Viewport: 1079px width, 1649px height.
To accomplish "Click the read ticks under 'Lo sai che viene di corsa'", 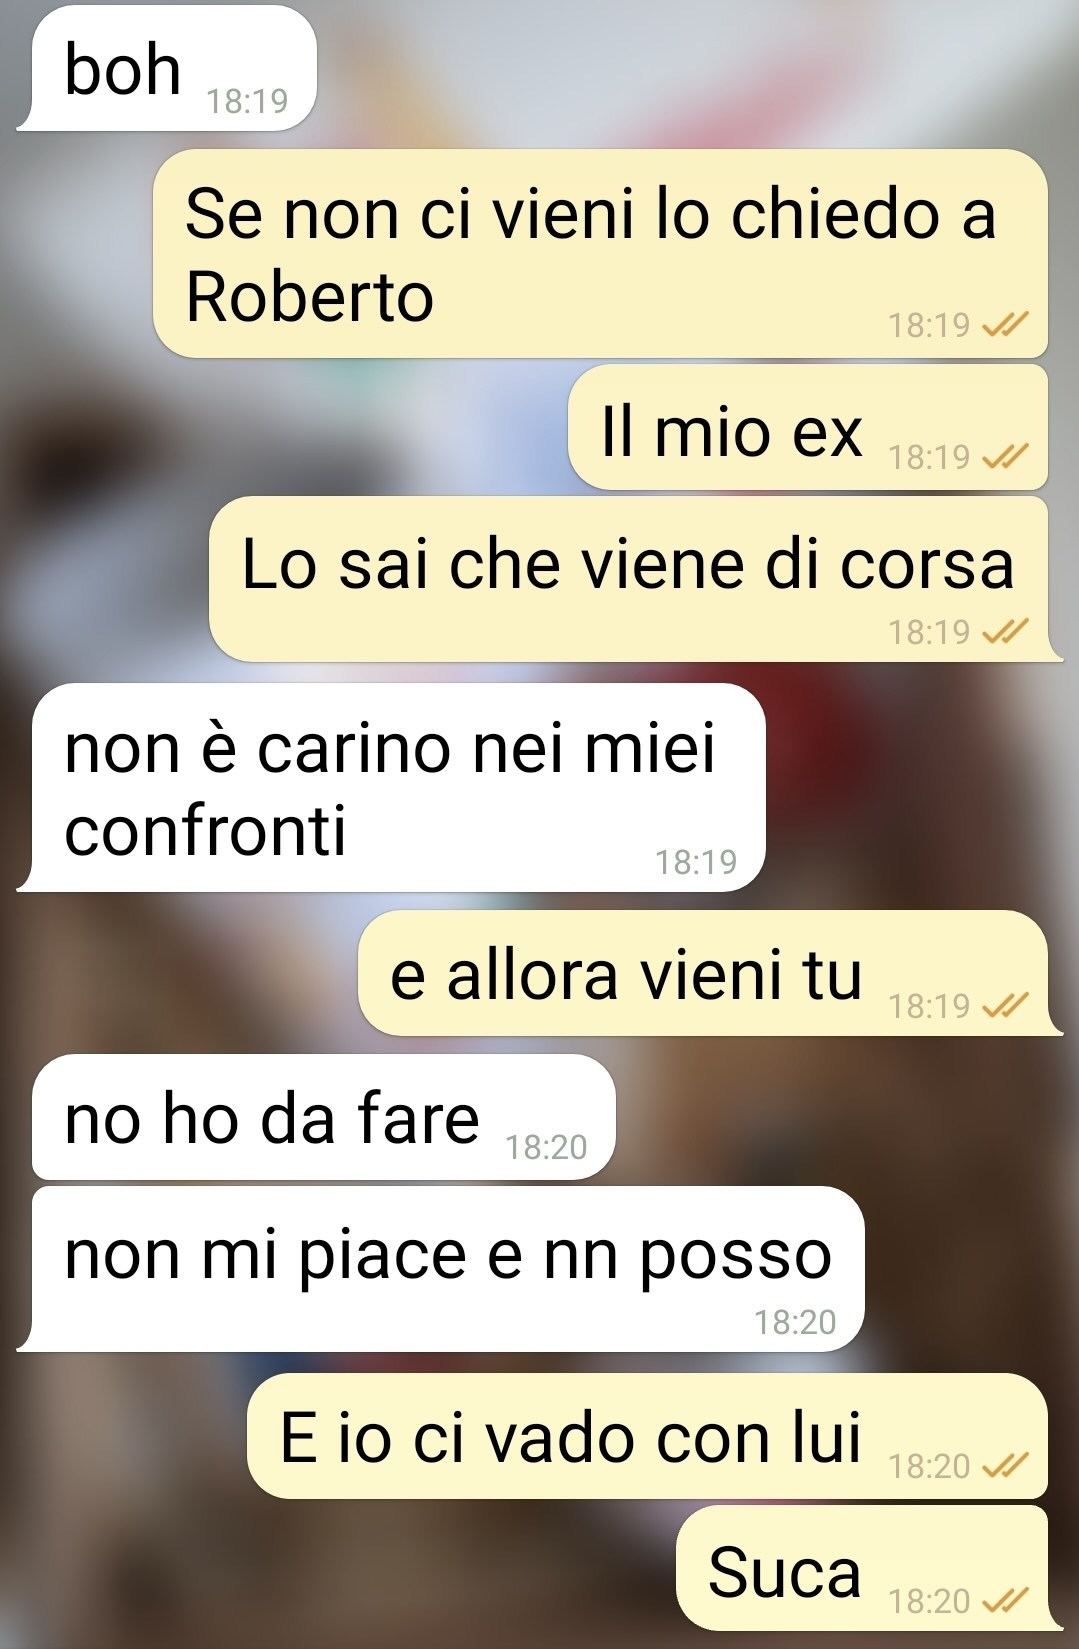I will tap(1005, 632).
